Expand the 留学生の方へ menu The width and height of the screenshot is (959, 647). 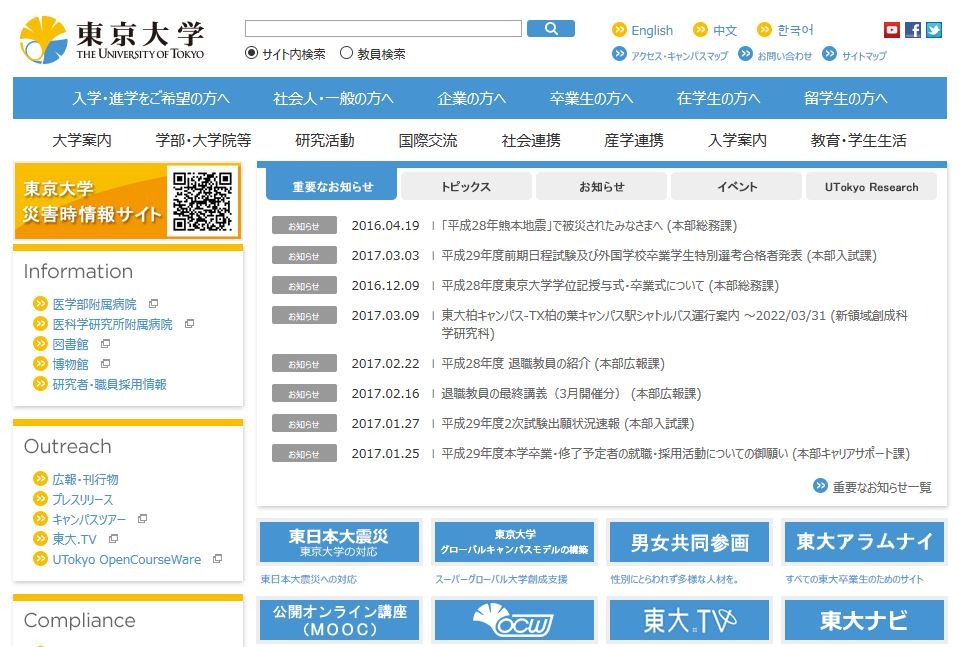point(844,97)
